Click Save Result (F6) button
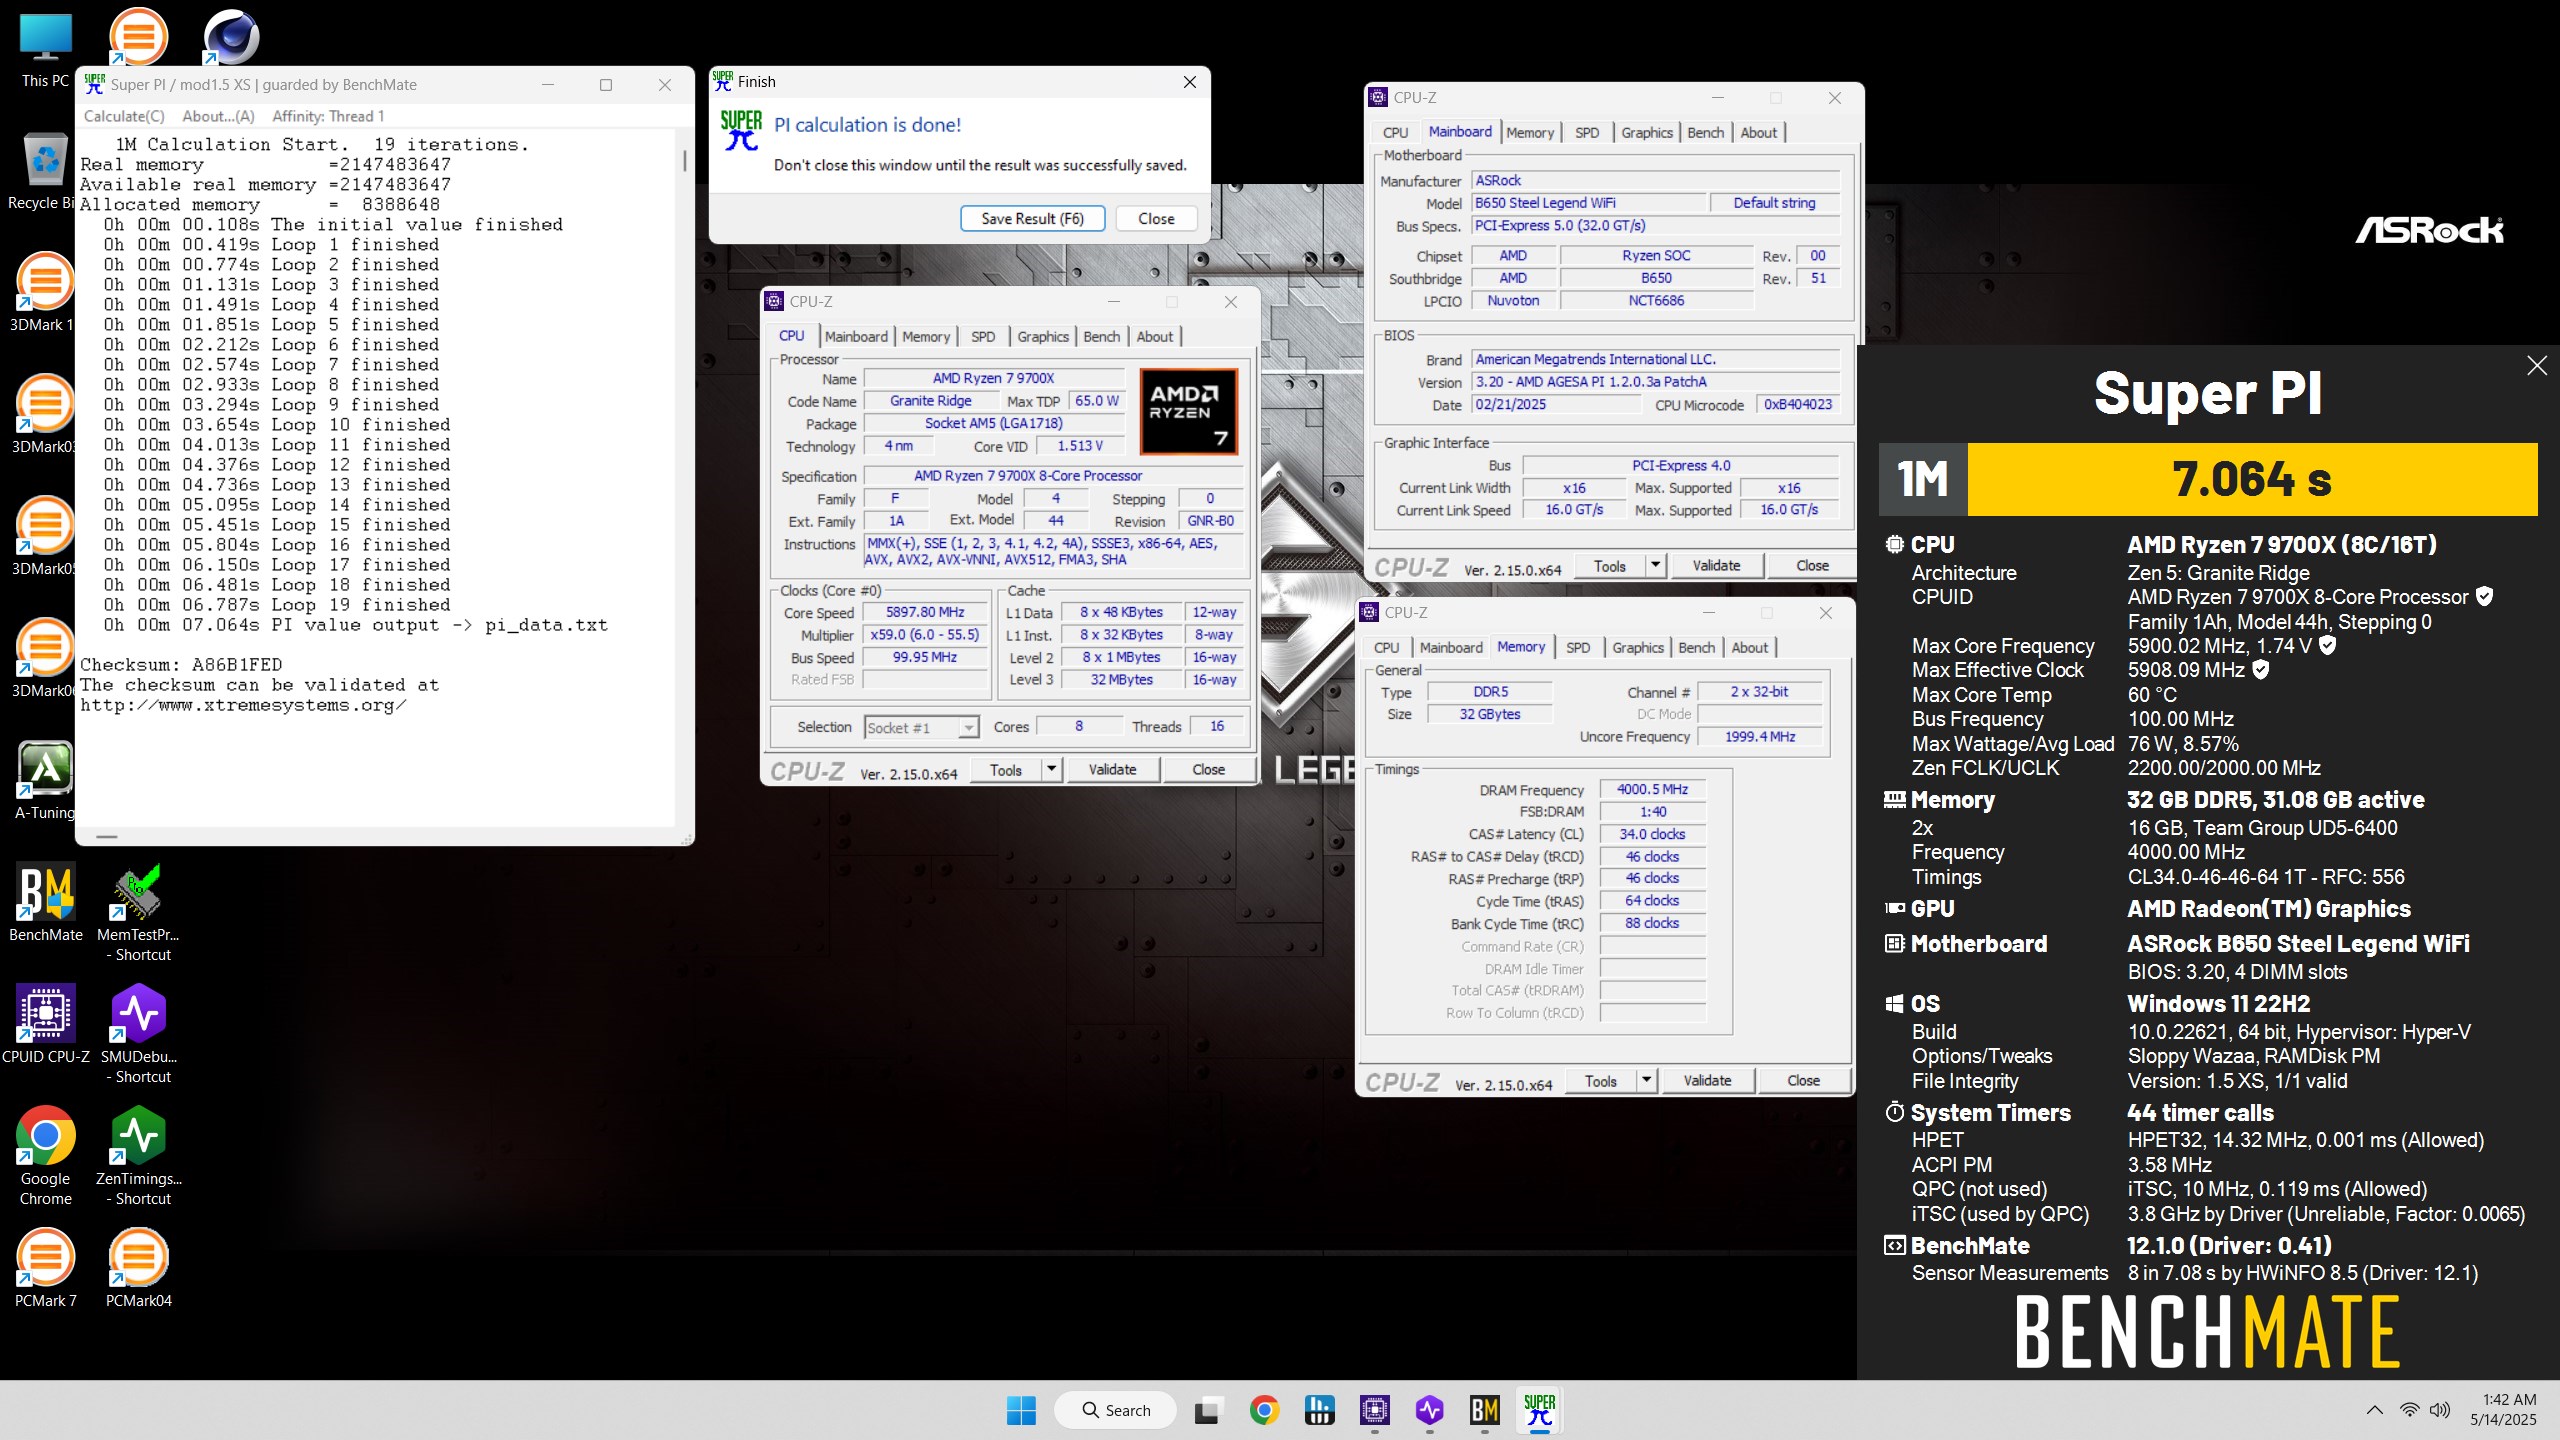 pos(1033,219)
